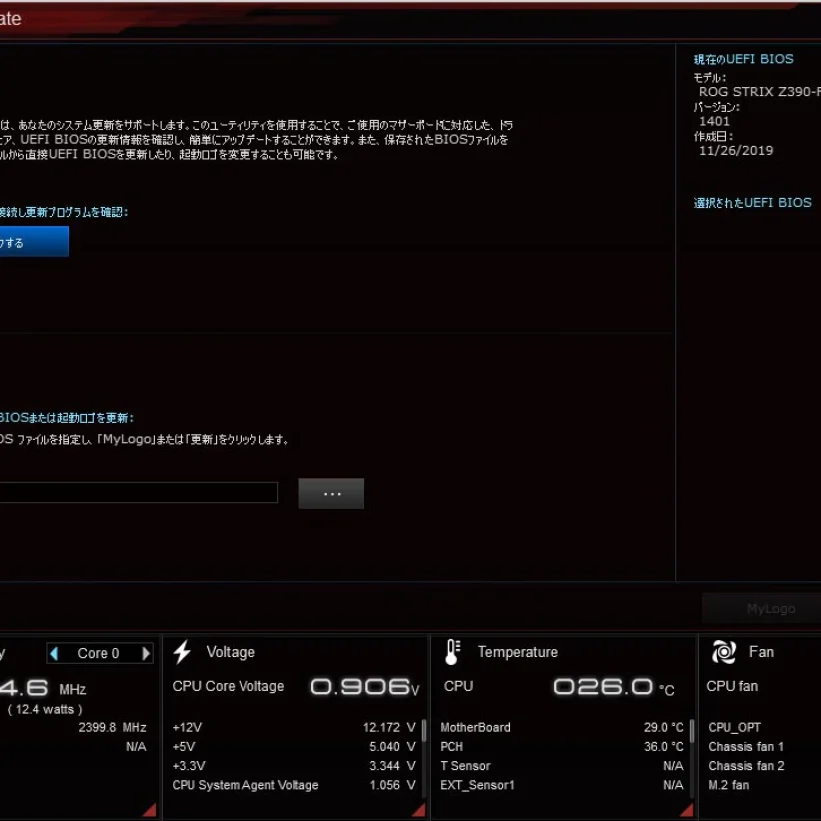Click the +12V reading 12.172 V
The width and height of the screenshot is (821, 821).
point(389,727)
